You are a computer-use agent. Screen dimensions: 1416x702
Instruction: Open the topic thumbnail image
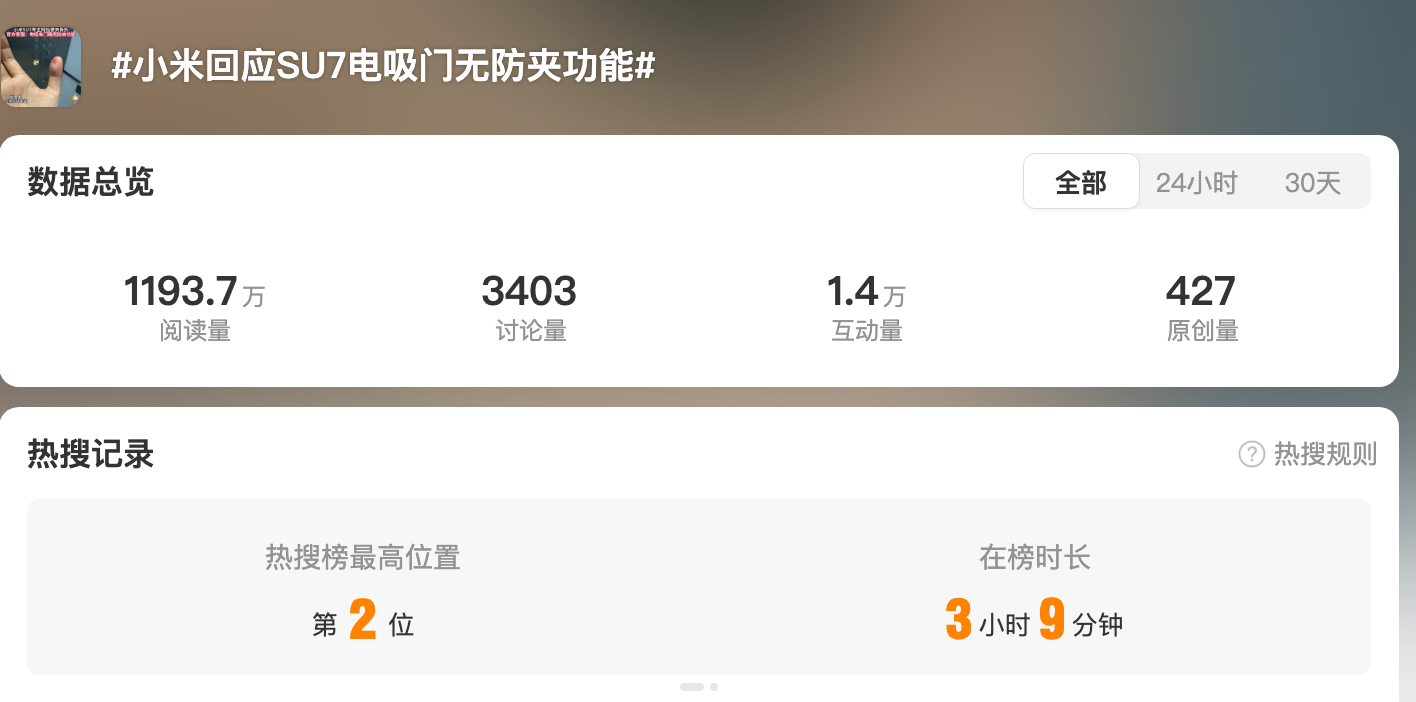(x=41, y=67)
